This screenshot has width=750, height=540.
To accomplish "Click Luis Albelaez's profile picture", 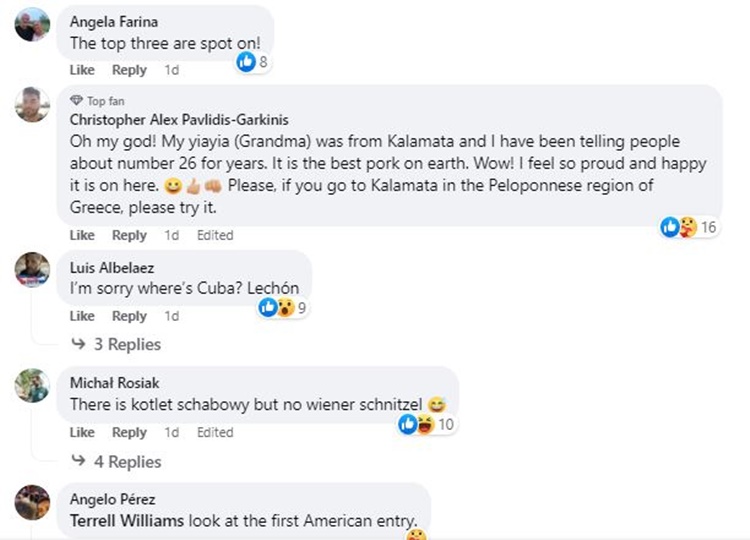I will pos(32,268).
